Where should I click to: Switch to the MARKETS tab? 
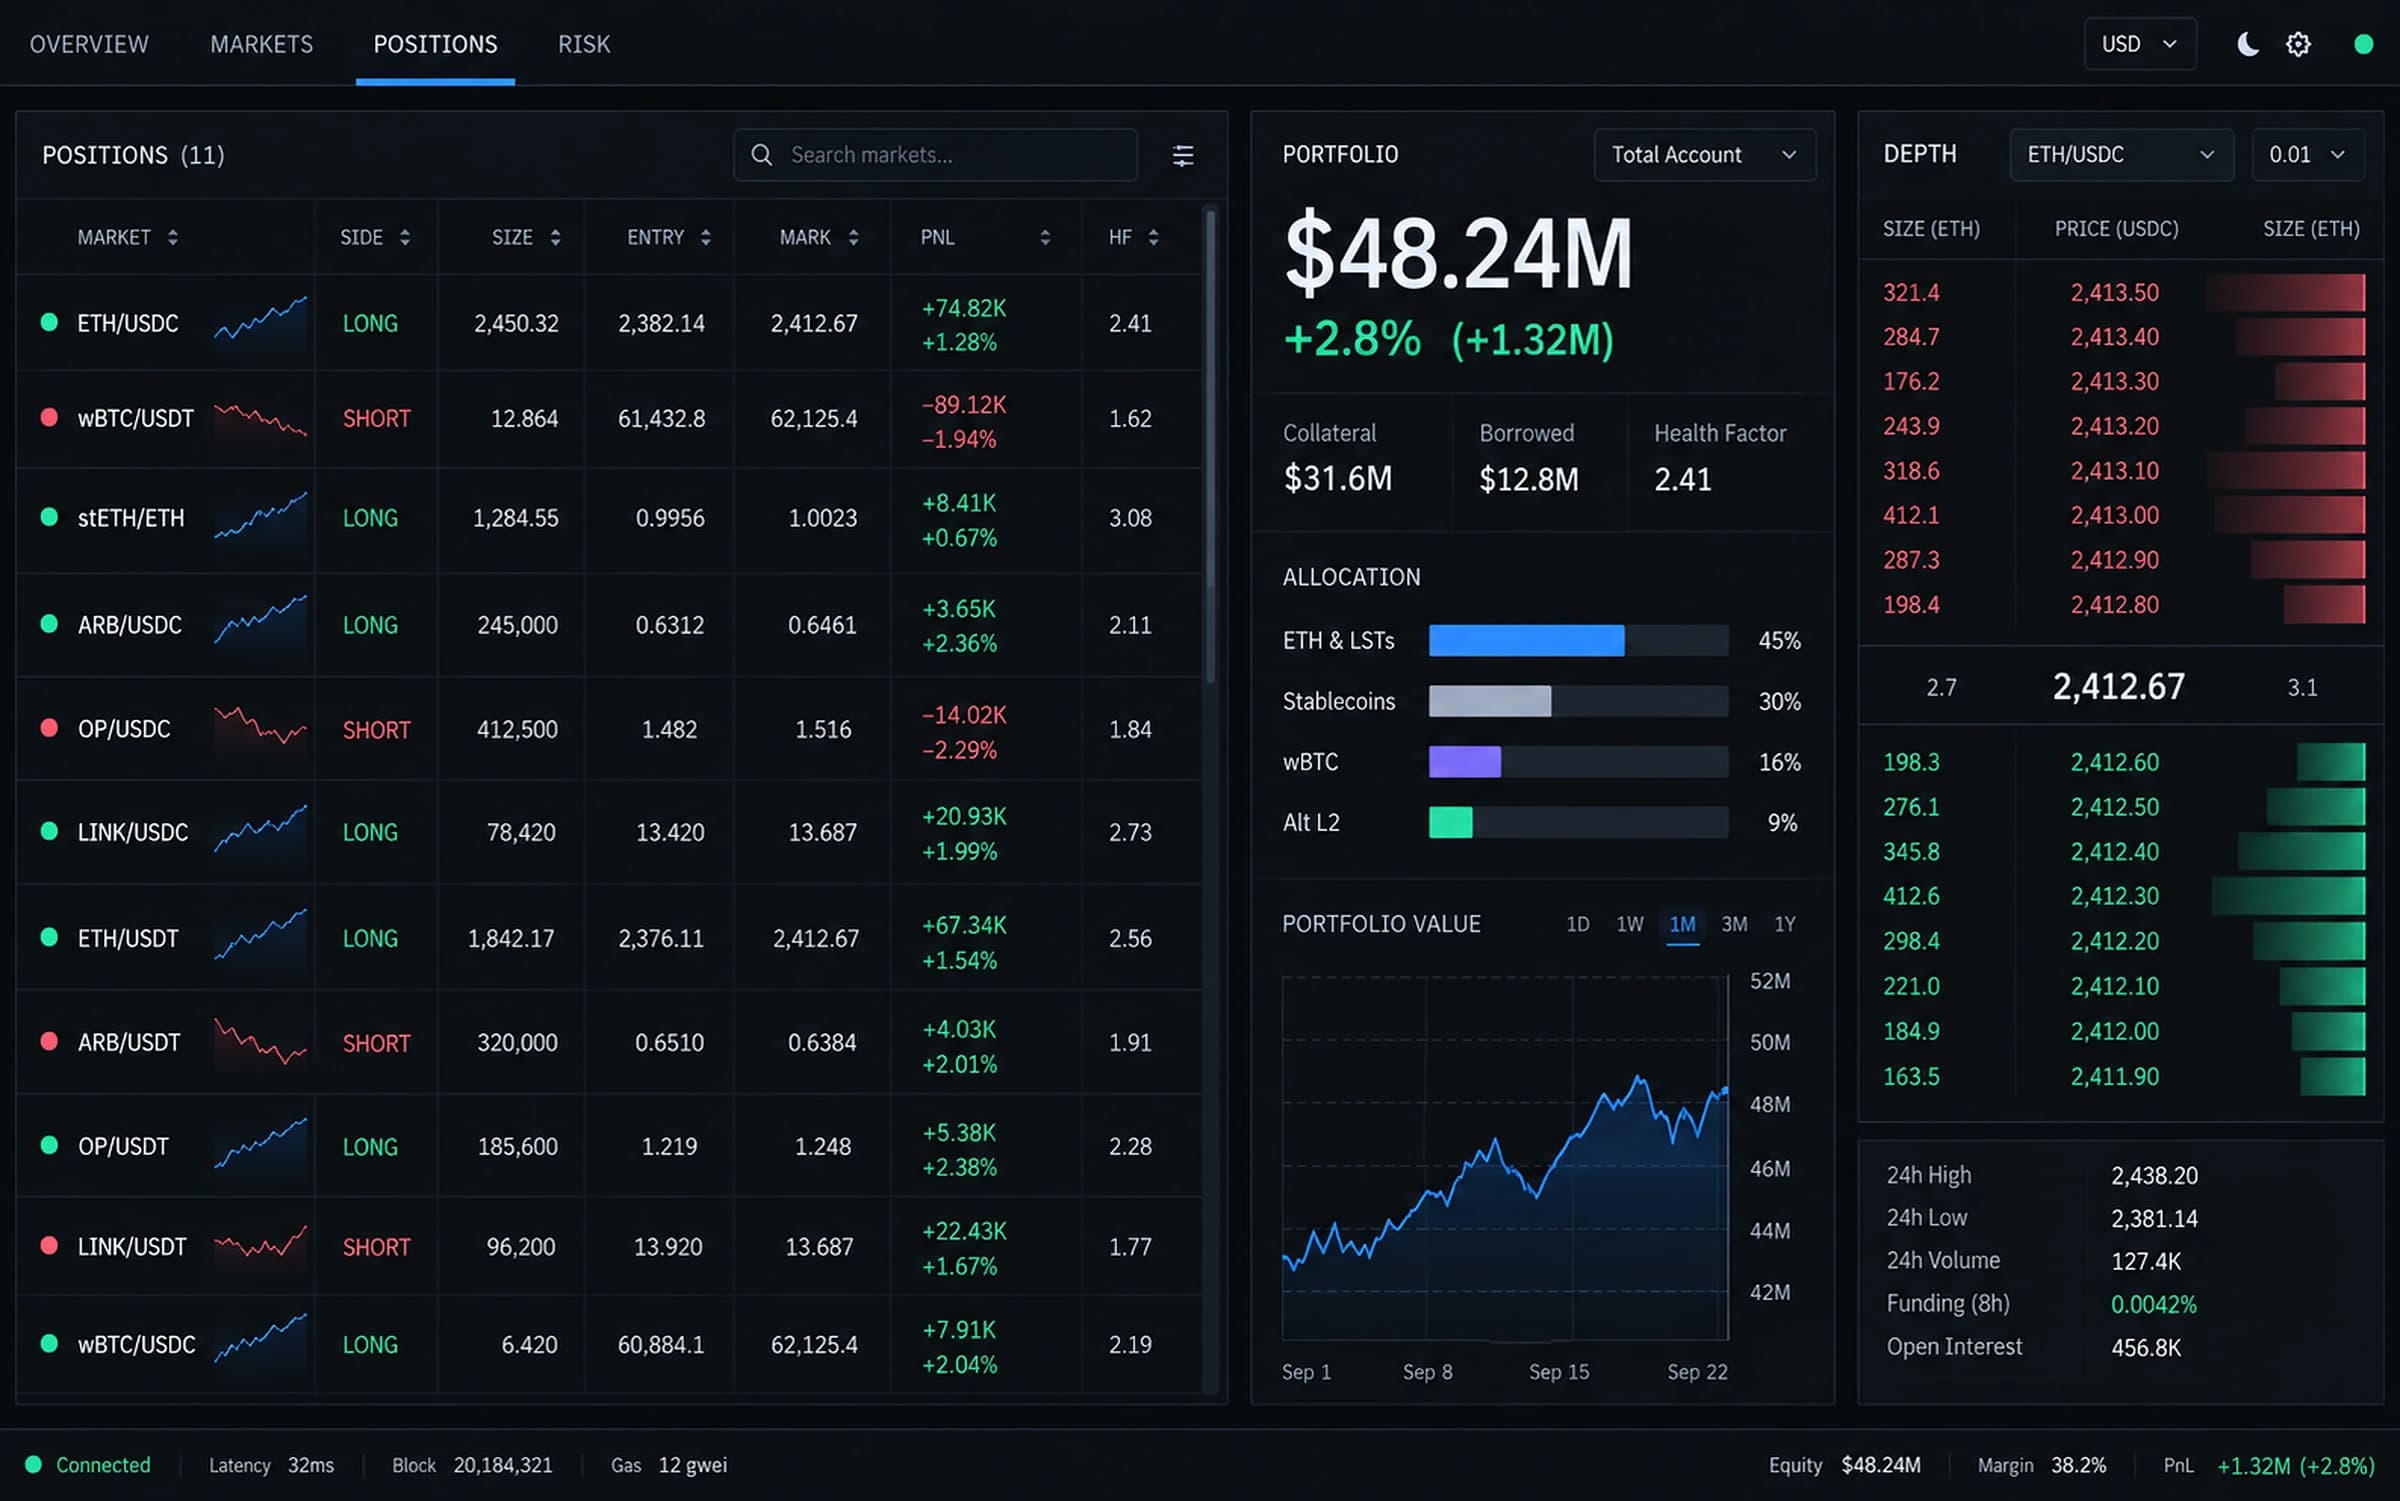[x=261, y=44]
